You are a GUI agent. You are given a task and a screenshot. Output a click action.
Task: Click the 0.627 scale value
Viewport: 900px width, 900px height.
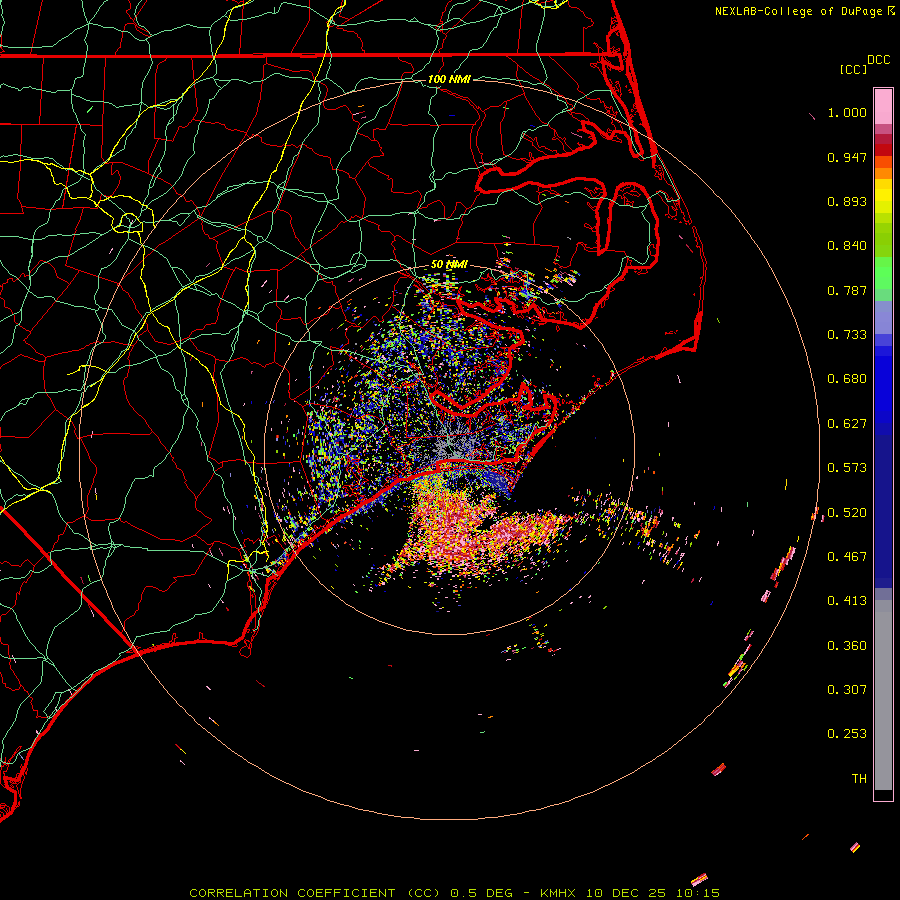click(847, 424)
